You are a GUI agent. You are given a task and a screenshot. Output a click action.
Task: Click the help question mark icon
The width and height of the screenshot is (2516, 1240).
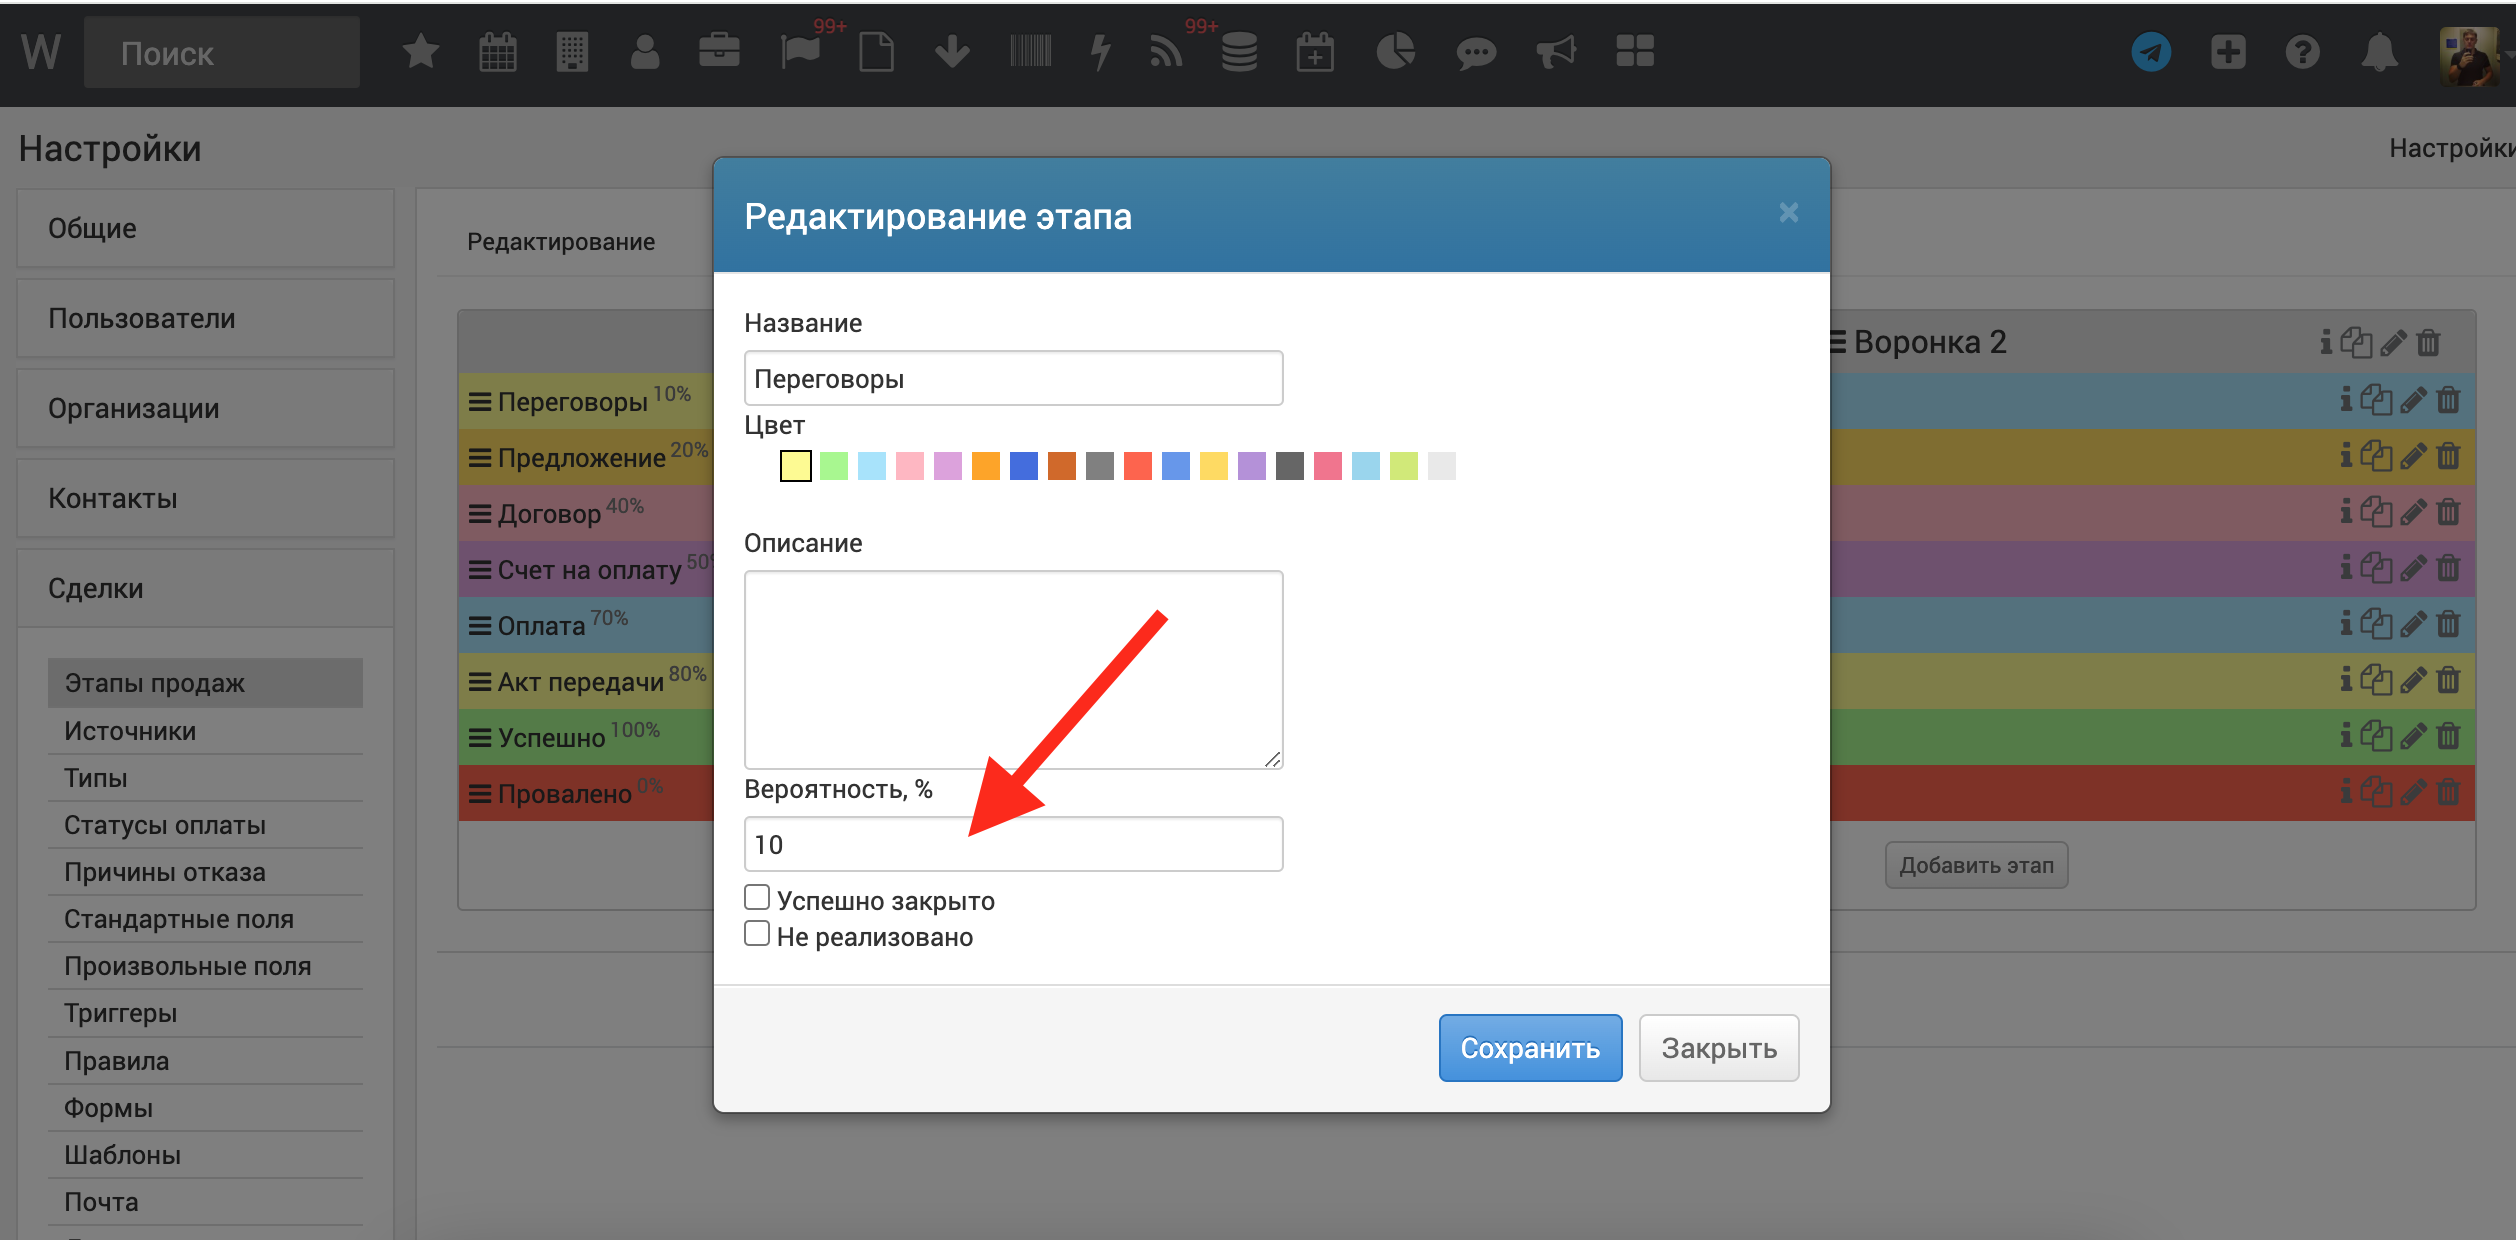point(2302,52)
